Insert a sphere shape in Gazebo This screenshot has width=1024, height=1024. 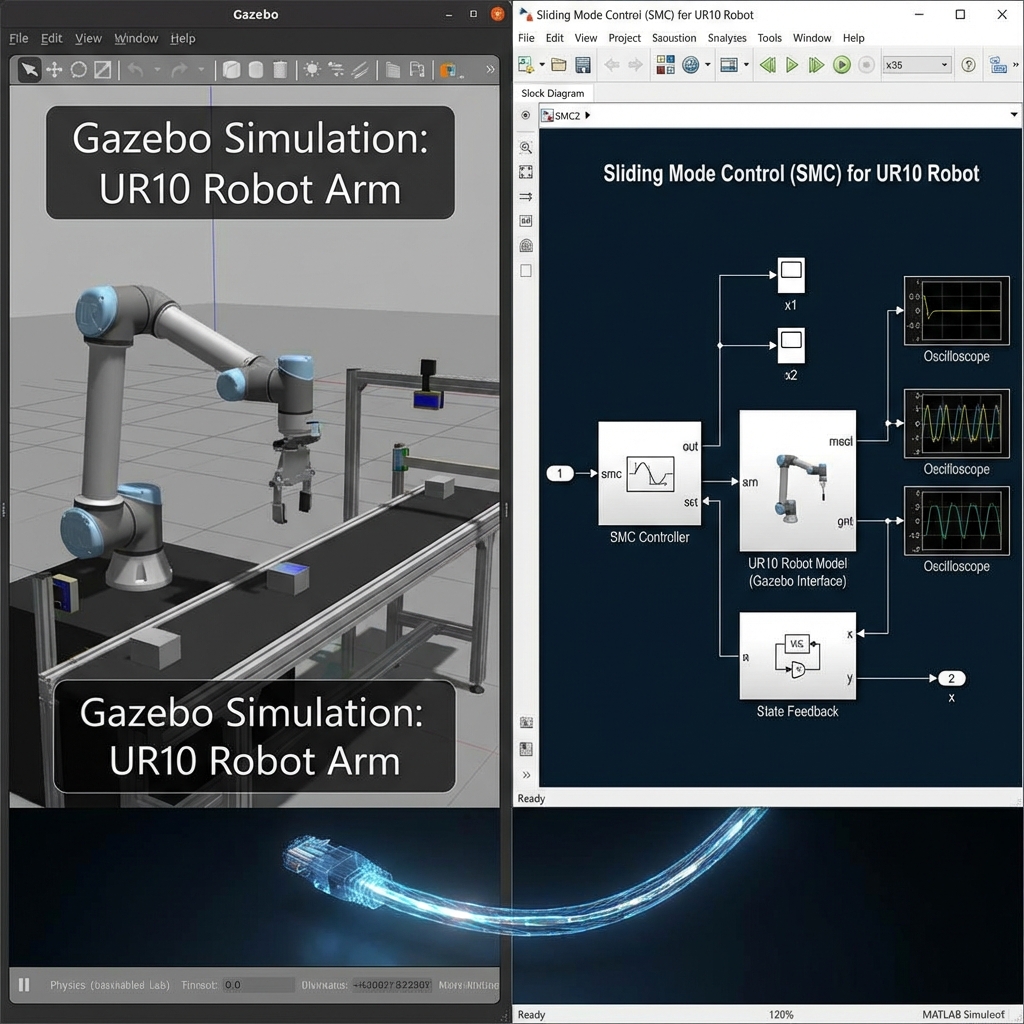pyautogui.click(x=256, y=69)
